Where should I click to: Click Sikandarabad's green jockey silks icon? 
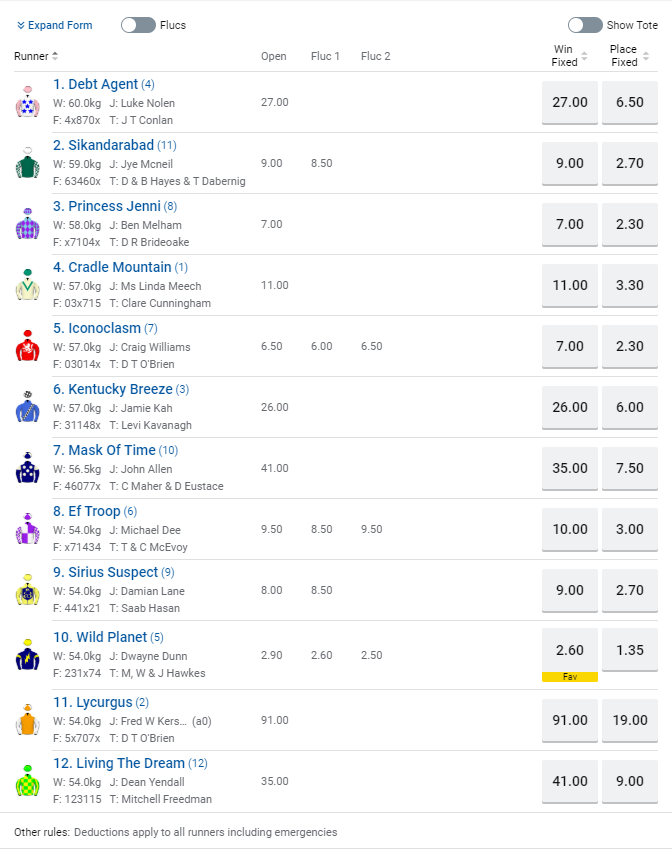[27, 163]
